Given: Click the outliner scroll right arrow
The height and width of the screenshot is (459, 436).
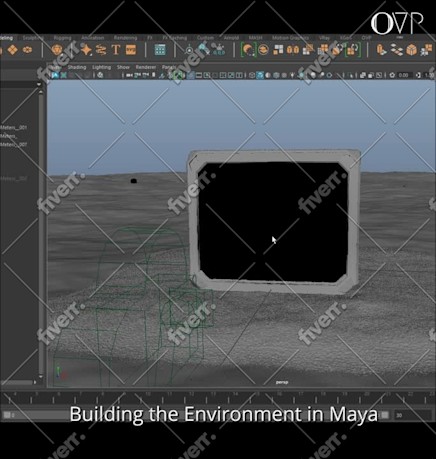Looking at the screenshot, I should click(x=35, y=382).
